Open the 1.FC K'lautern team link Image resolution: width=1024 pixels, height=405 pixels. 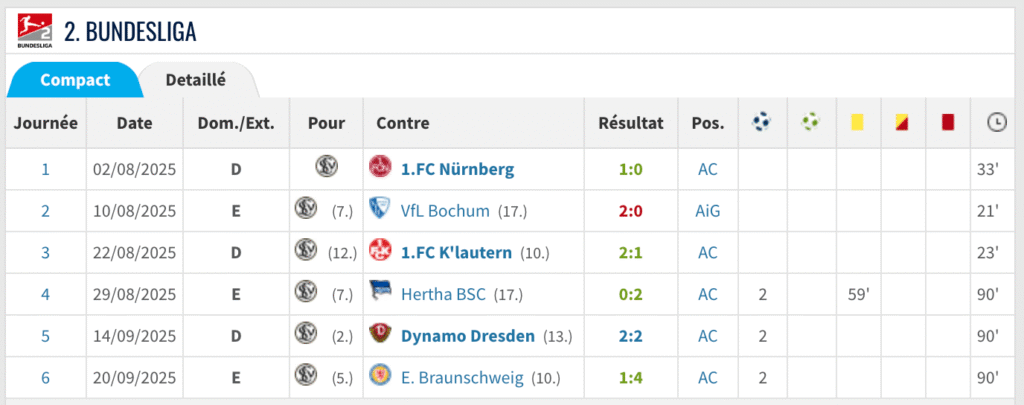(x=456, y=252)
